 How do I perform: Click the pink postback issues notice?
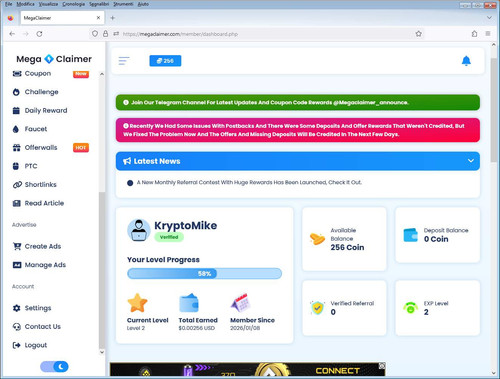coord(298,130)
